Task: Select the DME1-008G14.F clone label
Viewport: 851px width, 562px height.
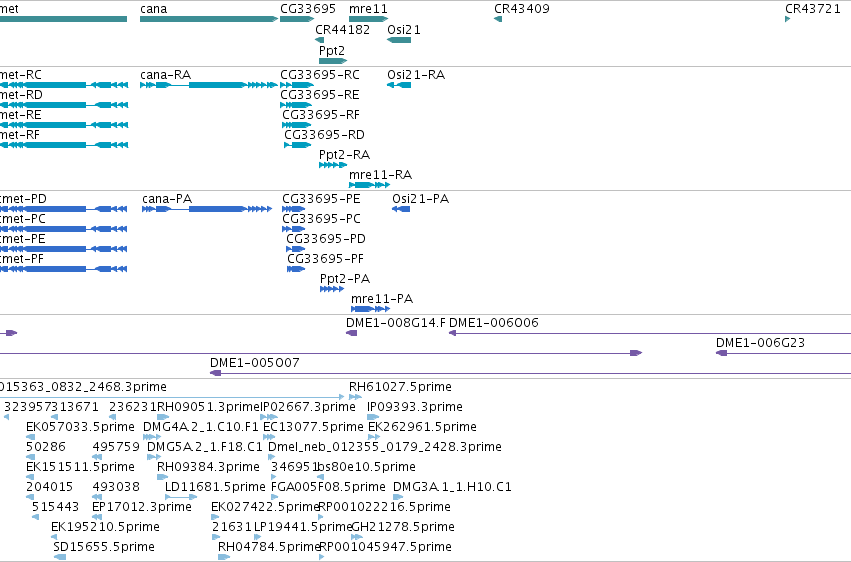Action: pyautogui.click(x=396, y=323)
